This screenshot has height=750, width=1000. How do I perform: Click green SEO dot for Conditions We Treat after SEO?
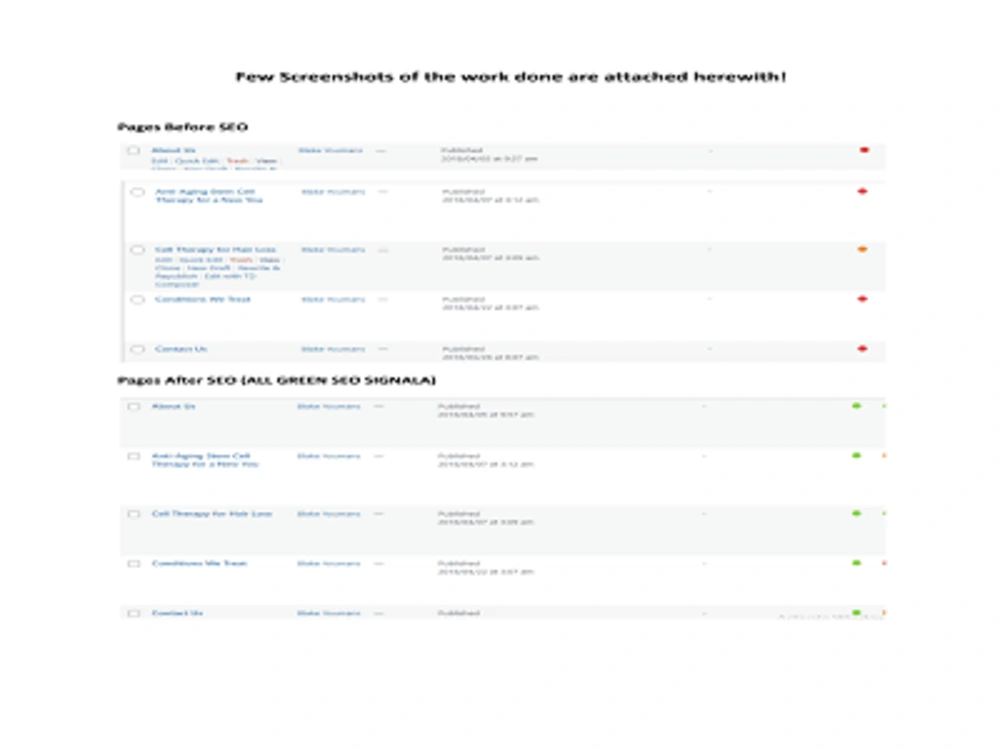(x=857, y=563)
